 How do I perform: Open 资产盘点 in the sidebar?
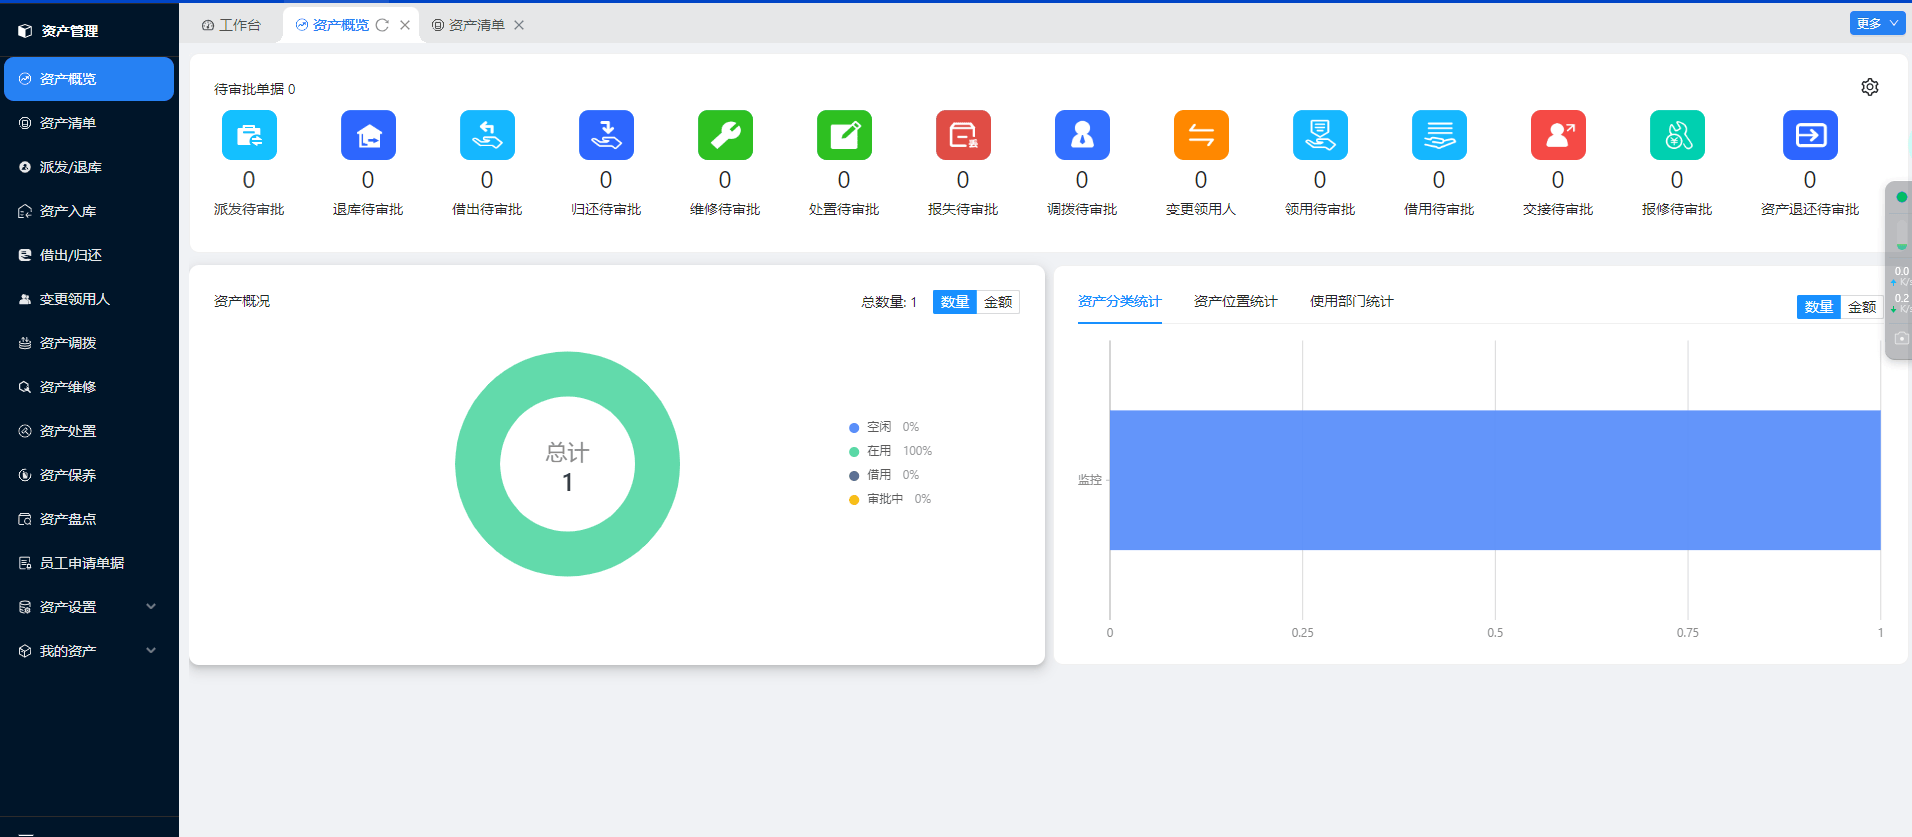pos(68,519)
